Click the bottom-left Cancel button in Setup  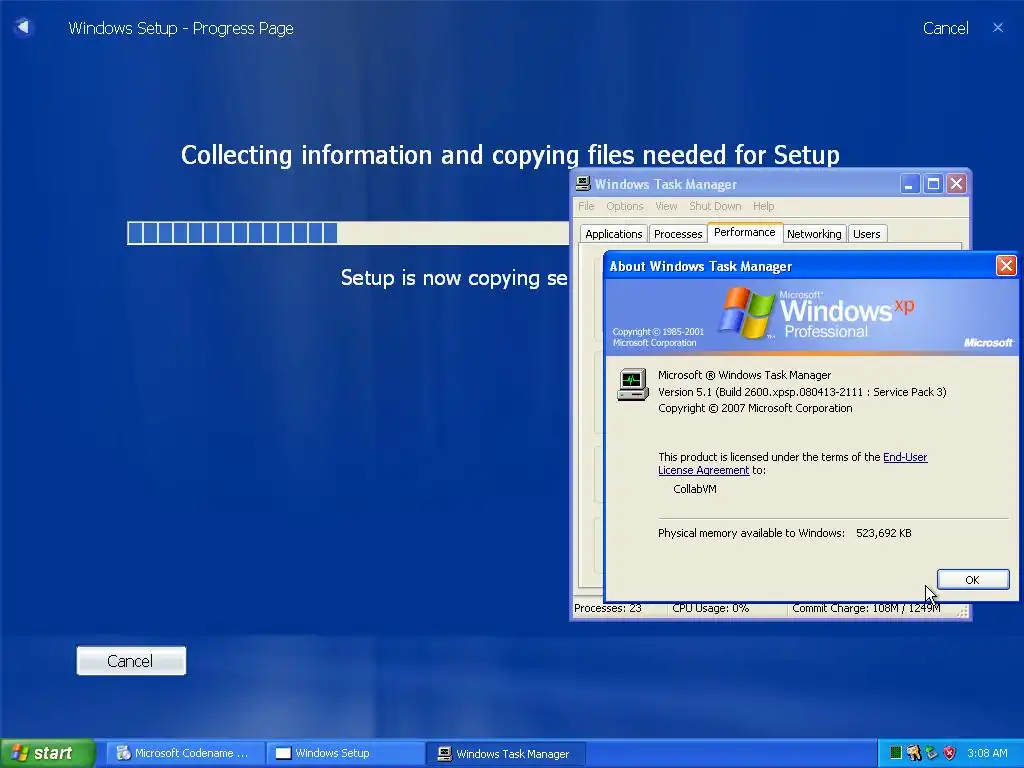click(x=131, y=661)
